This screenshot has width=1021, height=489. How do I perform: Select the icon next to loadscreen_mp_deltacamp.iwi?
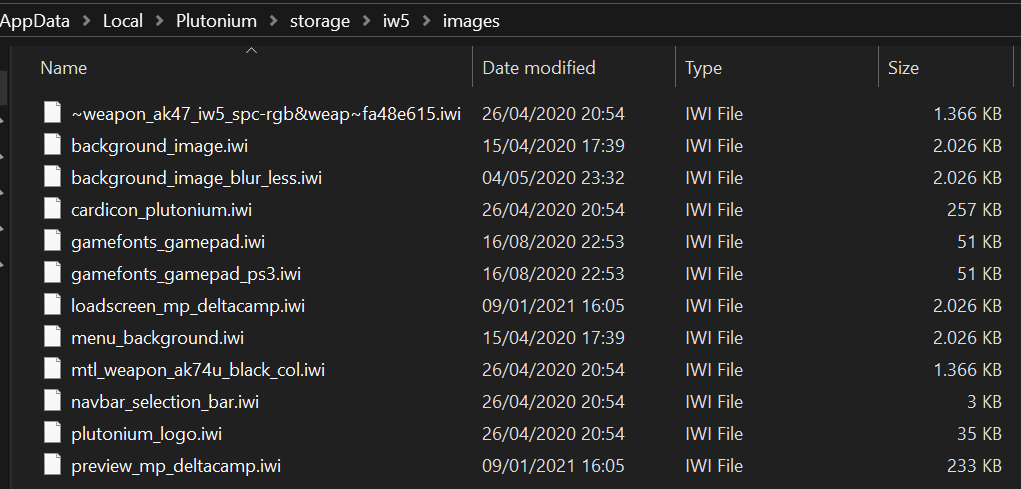pos(53,306)
